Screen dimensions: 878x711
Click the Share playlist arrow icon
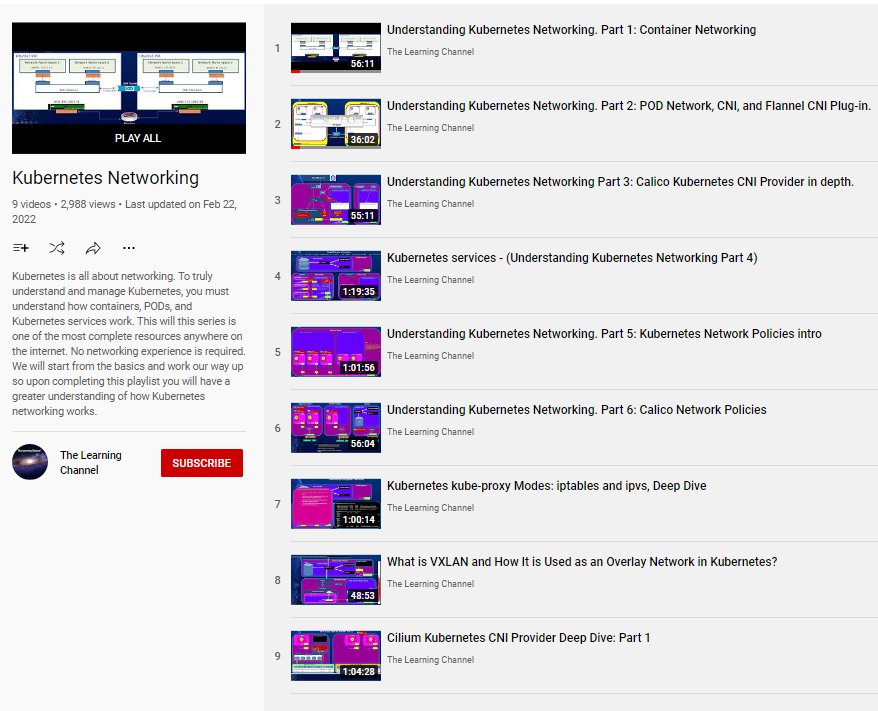tap(93, 248)
